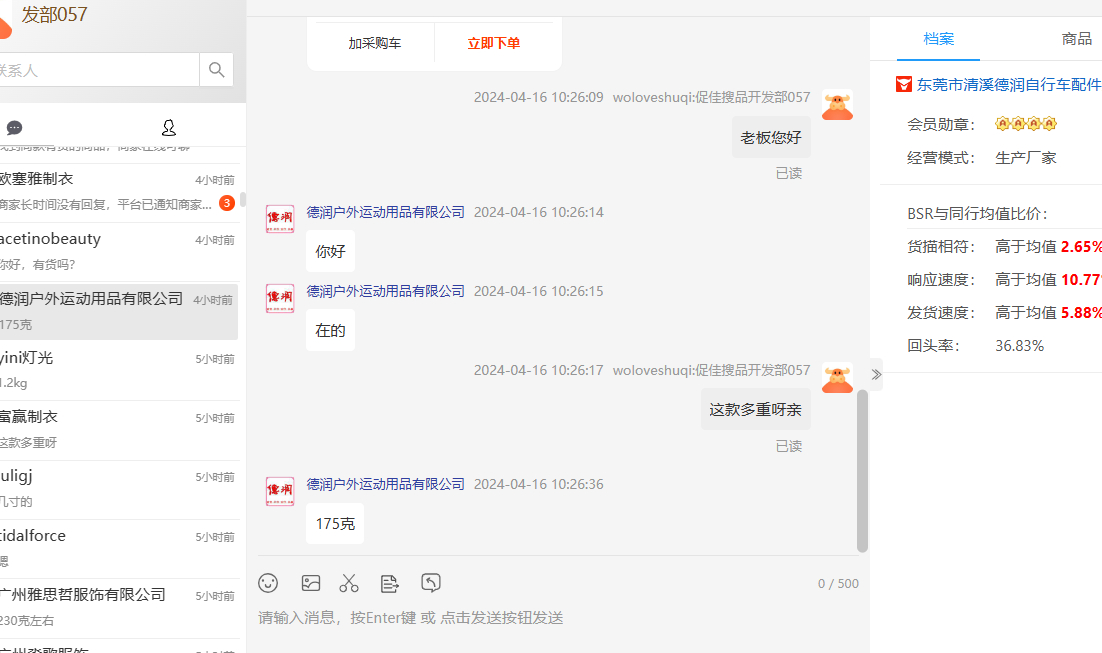Switch to the contacts person icon
1102x653 pixels.
(169, 127)
